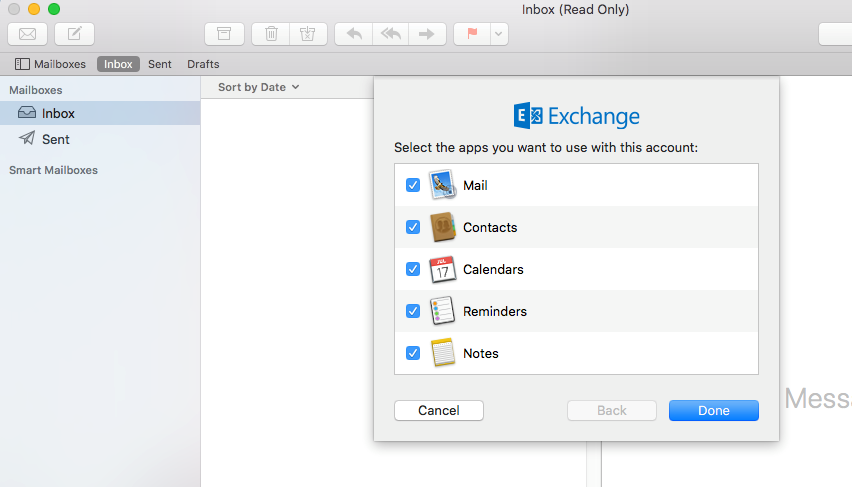Image resolution: width=852 pixels, height=487 pixels.
Task: Open the flag color dropdown arrow
Action: tap(498, 33)
